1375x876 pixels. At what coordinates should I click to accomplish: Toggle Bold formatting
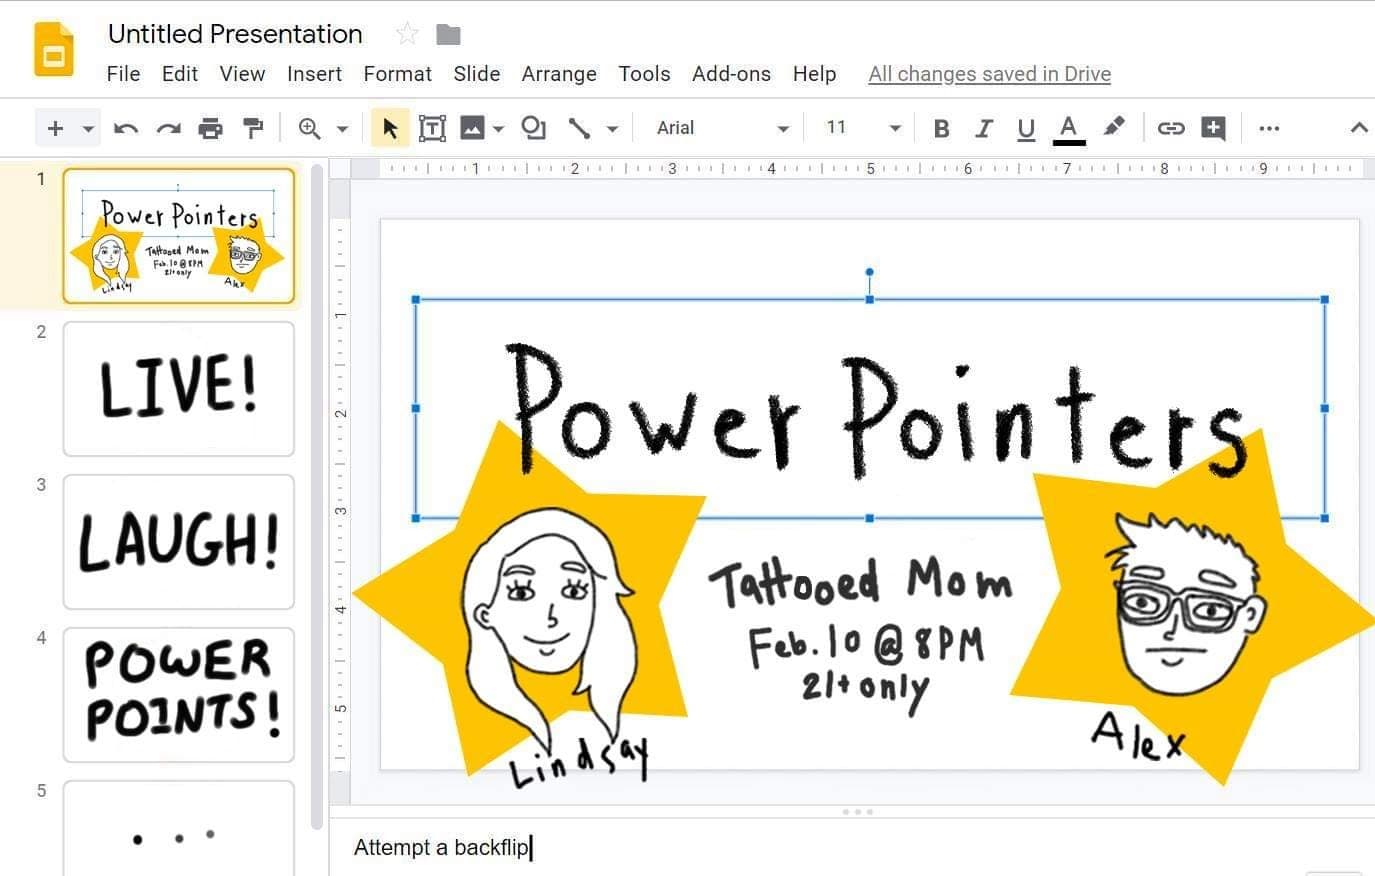[941, 128]
